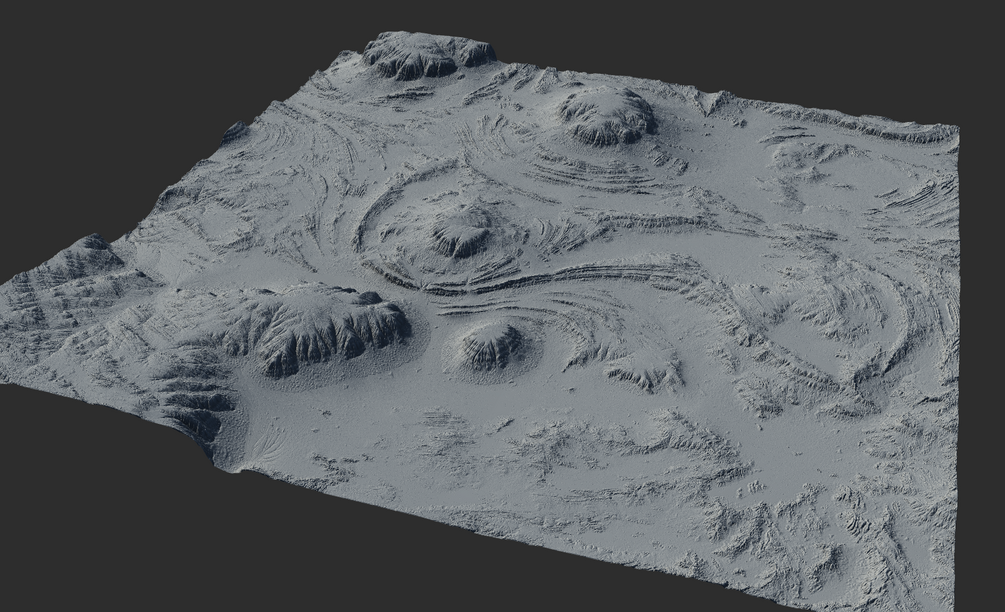The height and width of the screenshot is (612, 1005).
Task: Click the small bump on the far back terrain edge
Action: pos(717,101)
